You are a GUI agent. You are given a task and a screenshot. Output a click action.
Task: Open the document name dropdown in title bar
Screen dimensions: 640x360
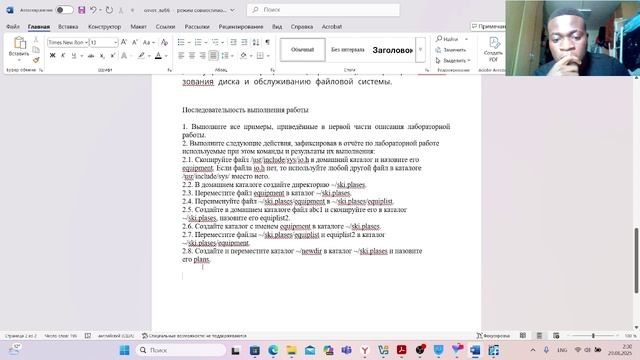click(232, 10)
